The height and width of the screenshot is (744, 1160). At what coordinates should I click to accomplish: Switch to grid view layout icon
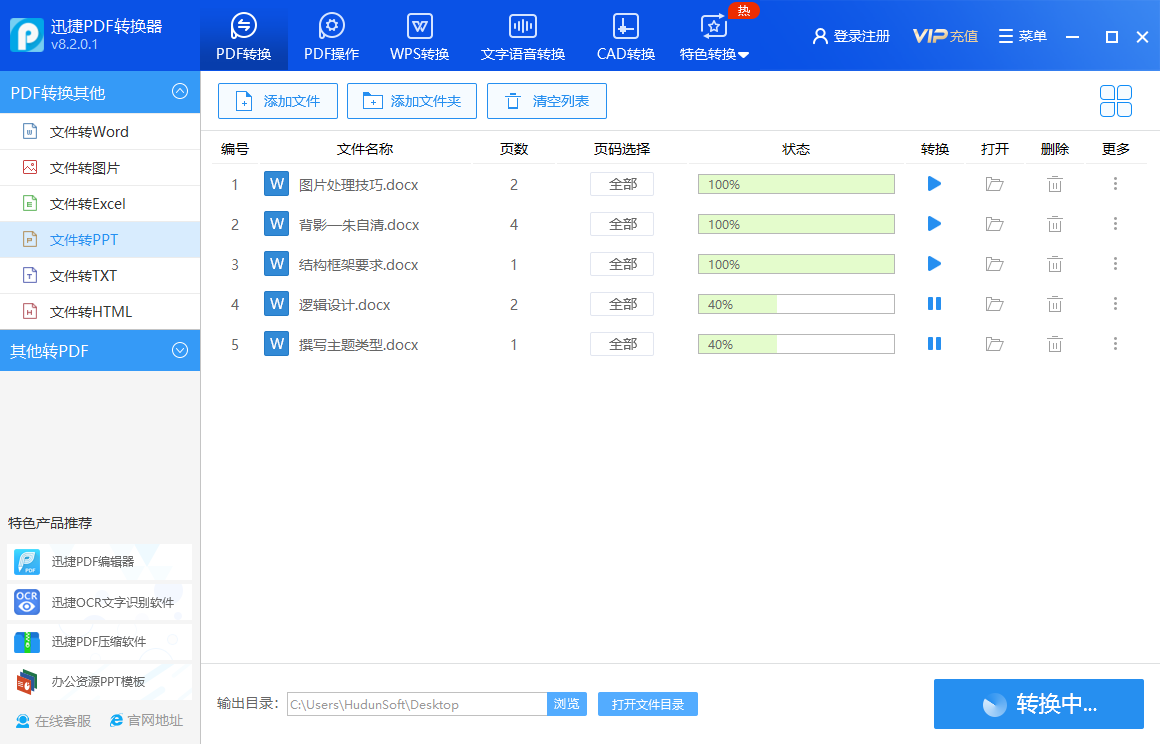point(1116,101)
